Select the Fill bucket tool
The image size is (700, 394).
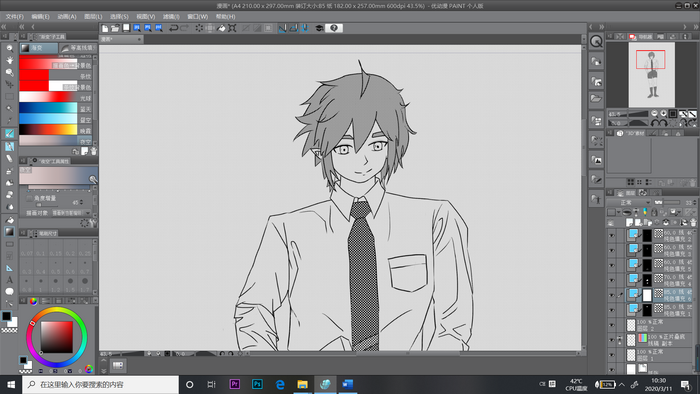click(x=9, y=220)
